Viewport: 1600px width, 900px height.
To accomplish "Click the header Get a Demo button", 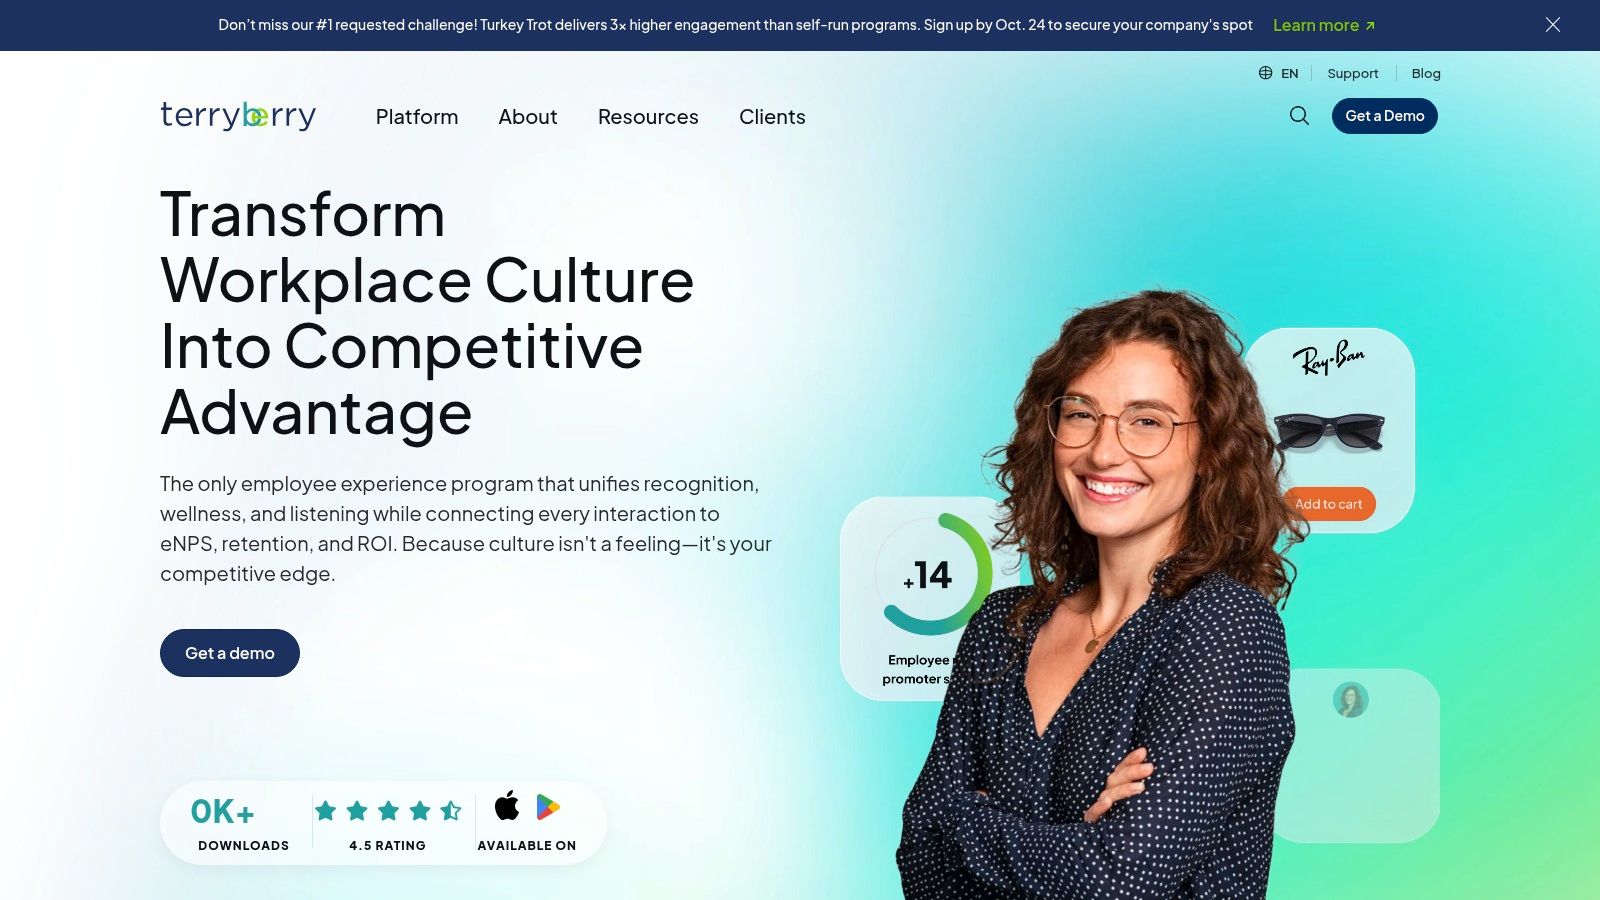I will pos(1384,116).
